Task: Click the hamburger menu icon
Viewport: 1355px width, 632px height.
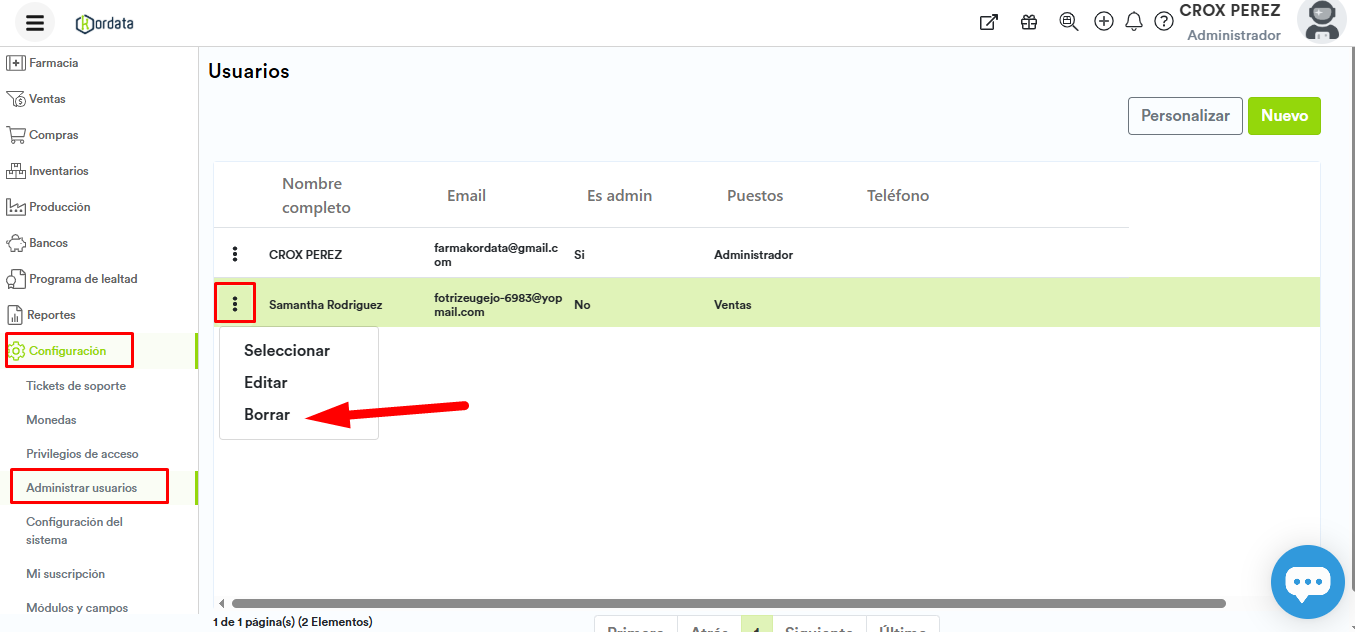Action: tap(35, 23)
